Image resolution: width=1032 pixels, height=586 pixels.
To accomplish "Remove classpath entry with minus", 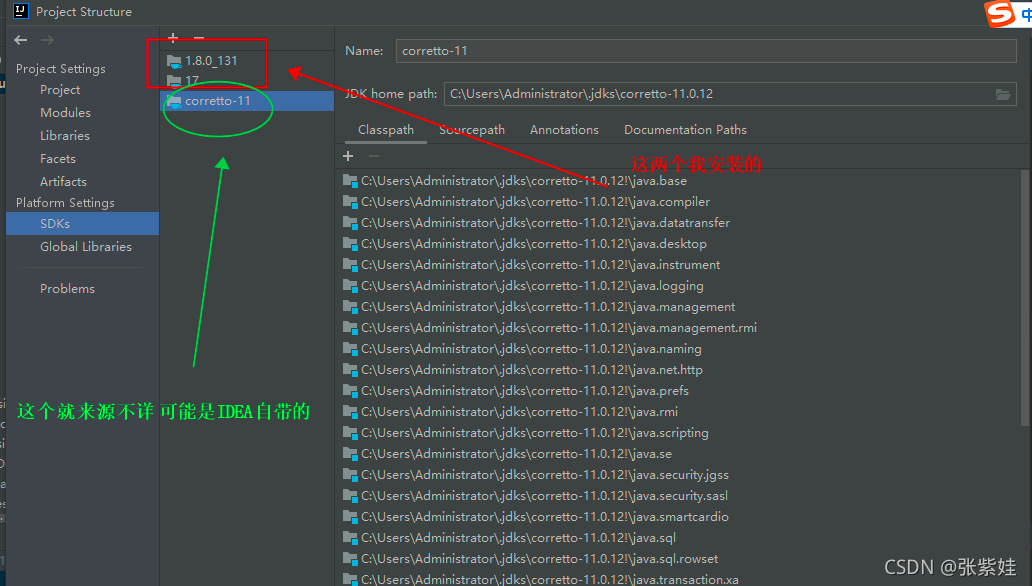I will [374, 156].
